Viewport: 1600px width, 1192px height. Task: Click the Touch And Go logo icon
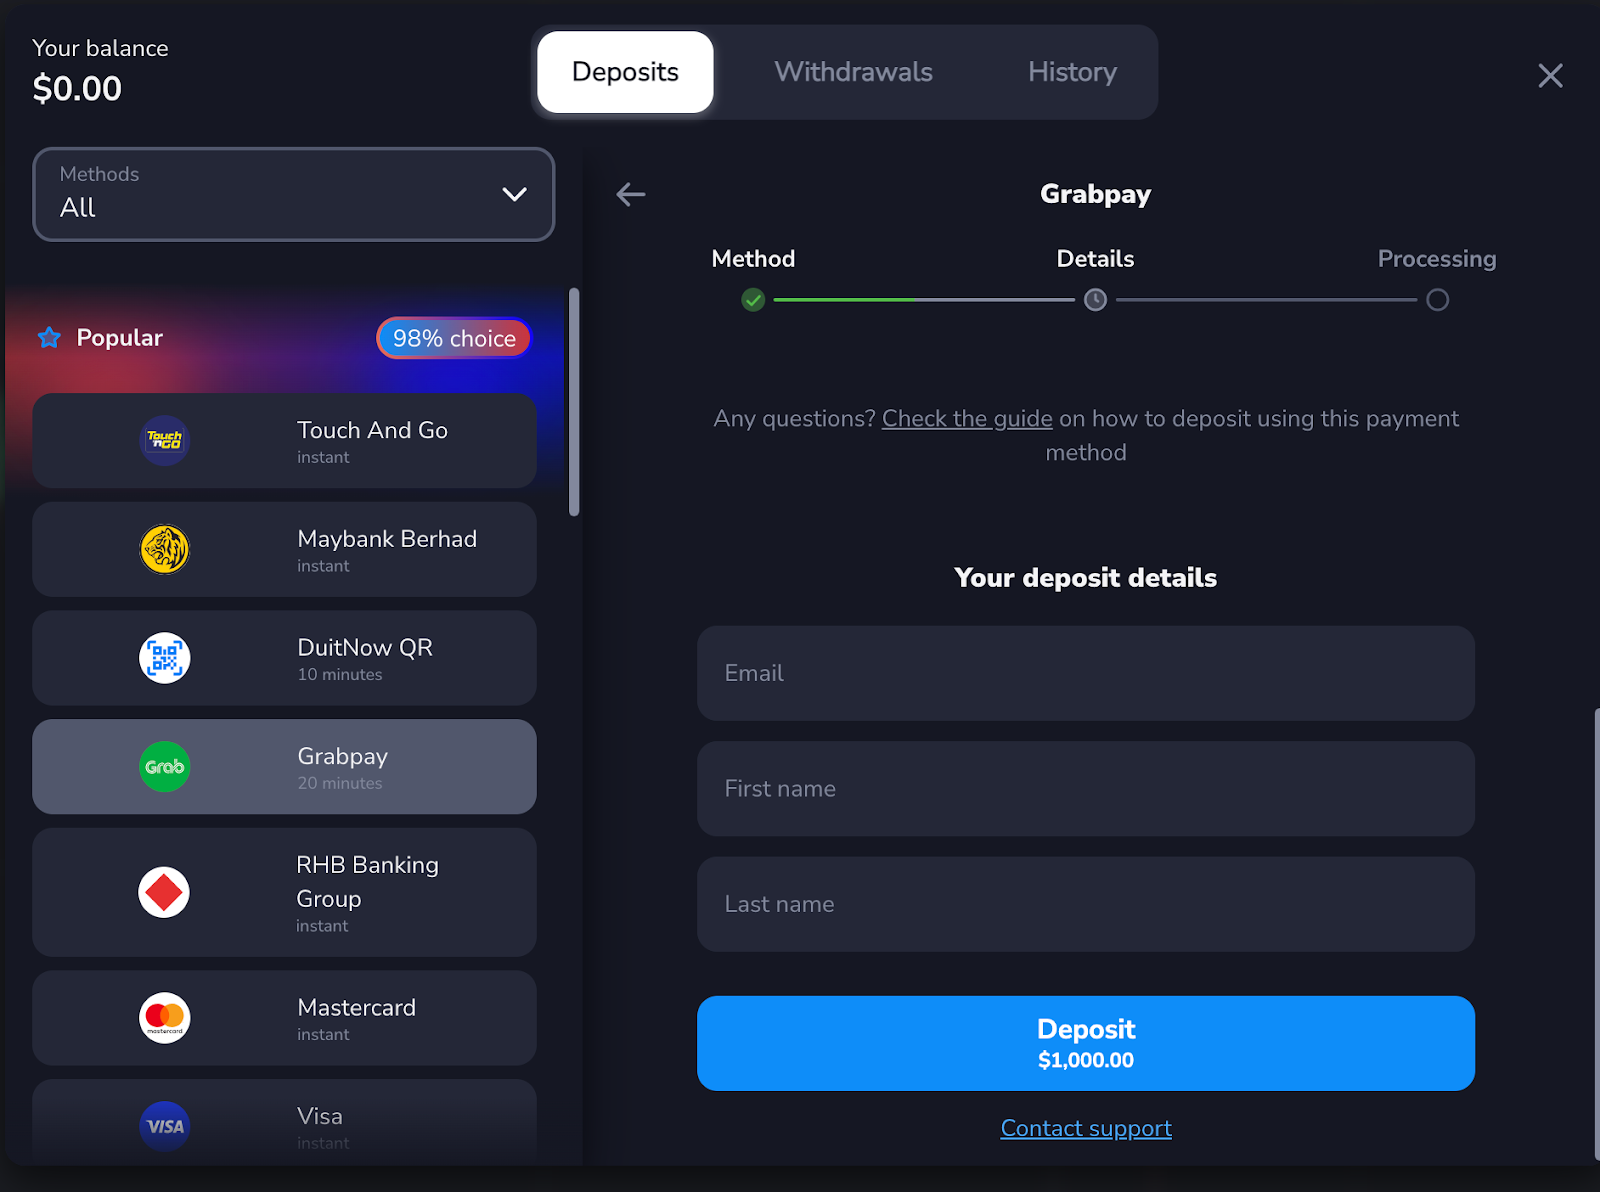point(164,440)
